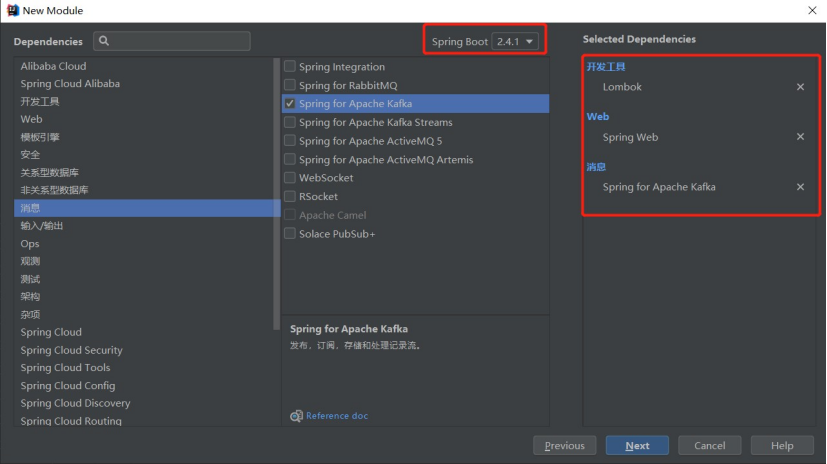827x464 pixels.
Task: Close the New Module dialog
Action: pos(812,10)
